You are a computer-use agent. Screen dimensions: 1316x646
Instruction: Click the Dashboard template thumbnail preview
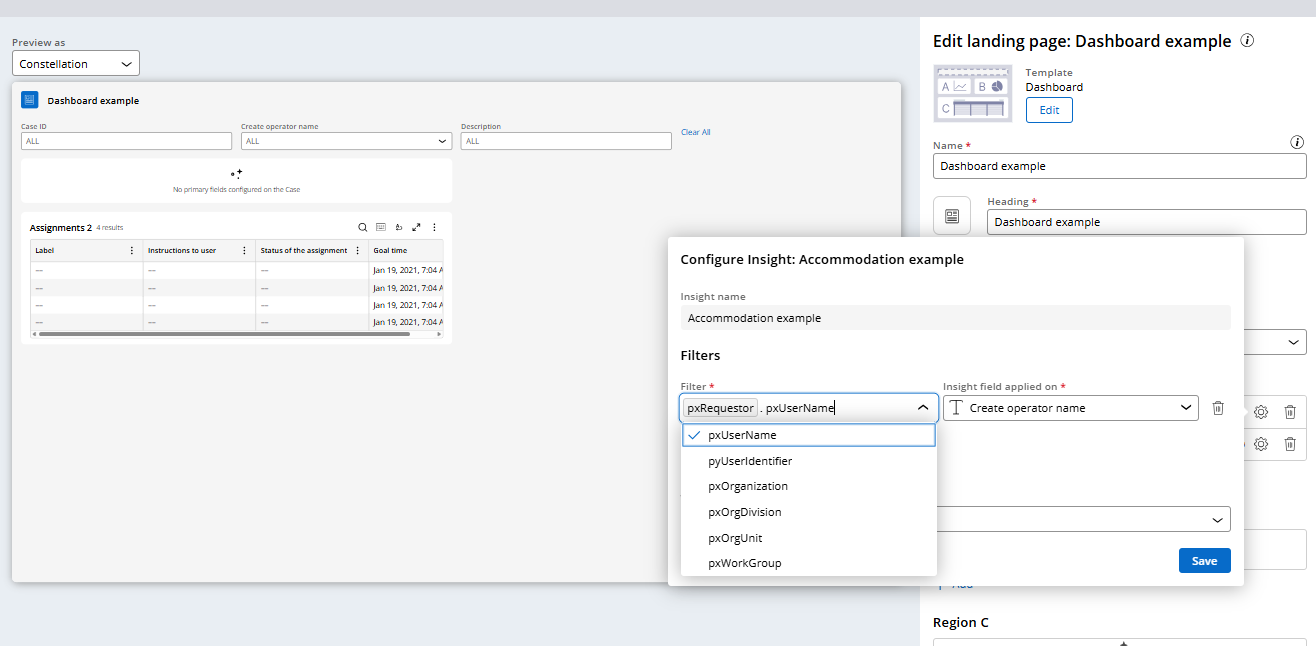[972, 93]
